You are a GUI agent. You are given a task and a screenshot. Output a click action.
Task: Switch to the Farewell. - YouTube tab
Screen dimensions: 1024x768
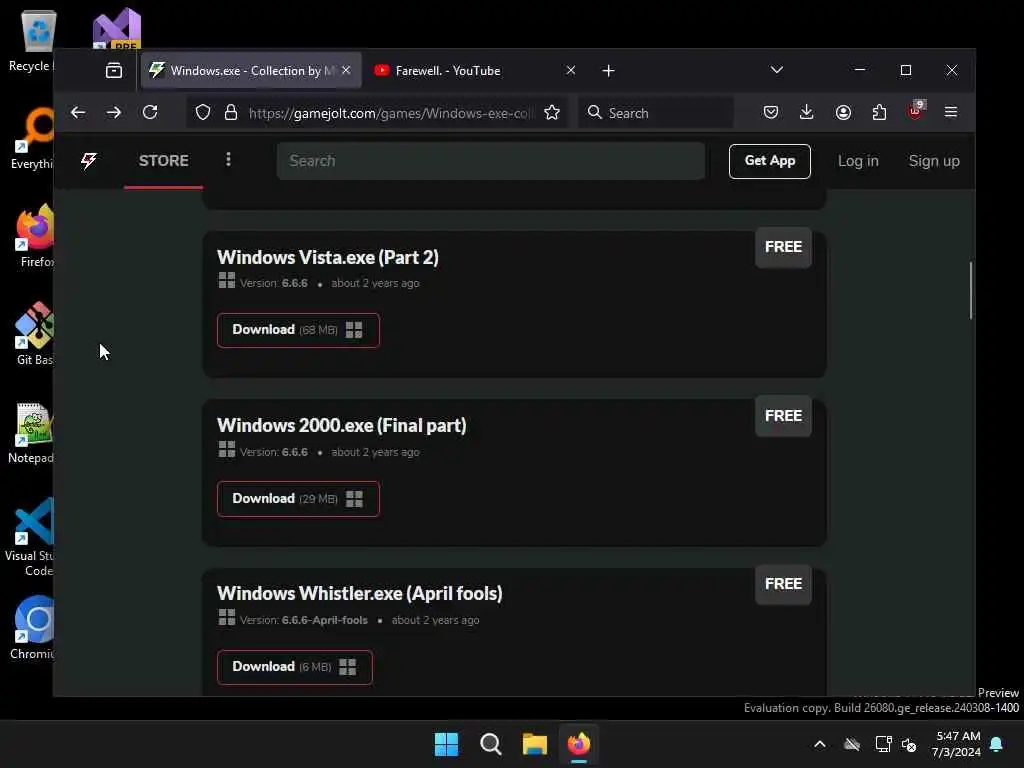[x=475, y=70]
